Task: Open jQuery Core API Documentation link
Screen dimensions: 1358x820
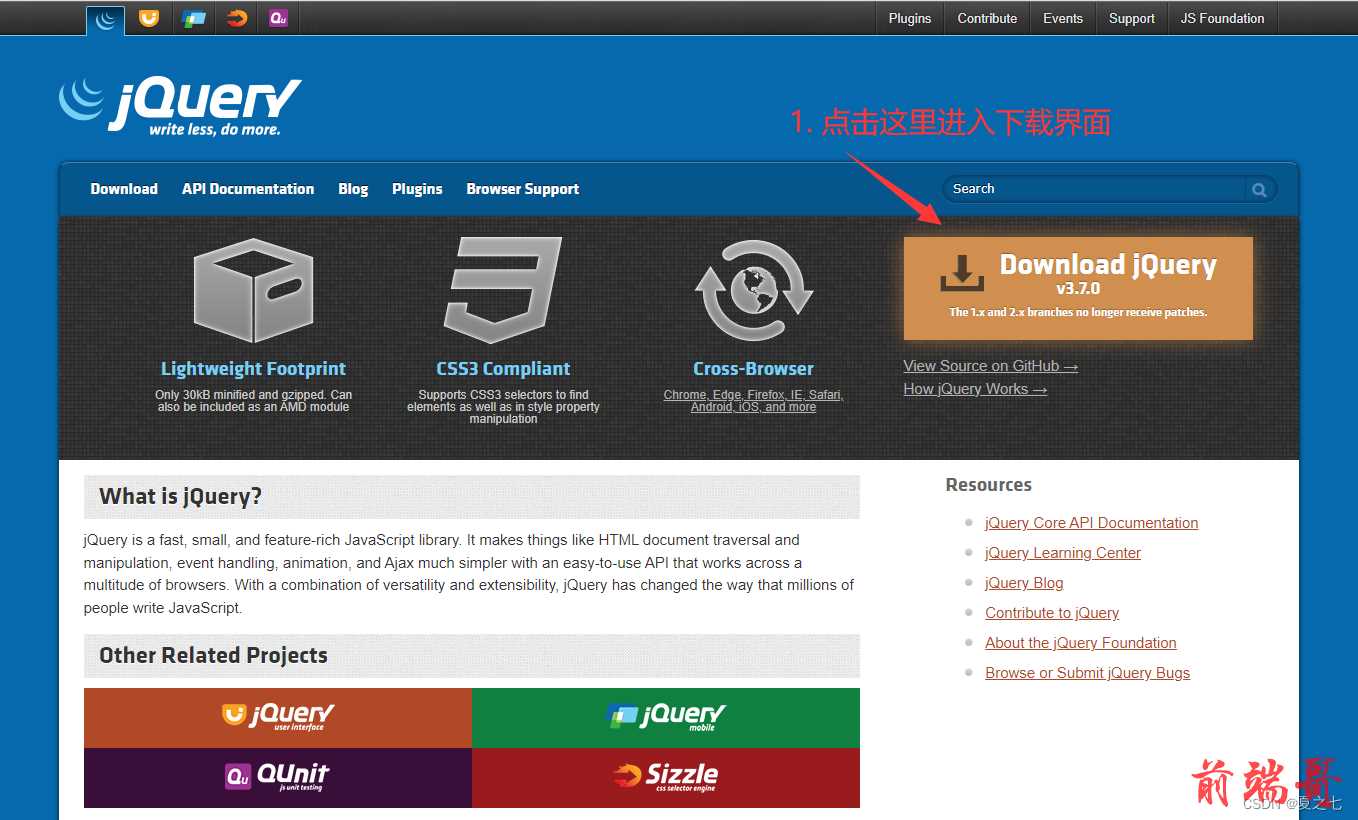Action: (1091, 523)
